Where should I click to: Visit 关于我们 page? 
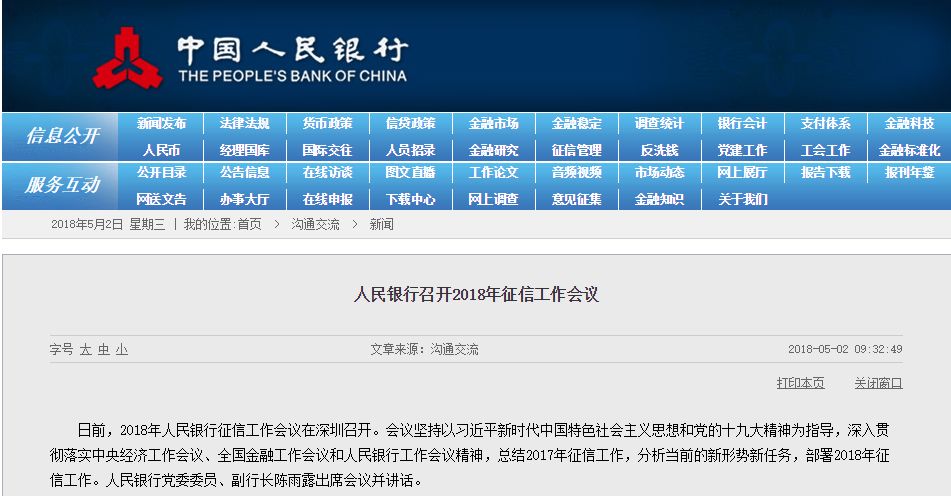coord(742,199)
